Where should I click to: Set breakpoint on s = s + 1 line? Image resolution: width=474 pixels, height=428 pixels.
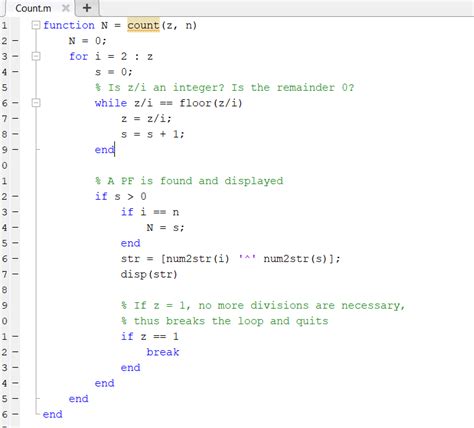click(x=15, y=134)
